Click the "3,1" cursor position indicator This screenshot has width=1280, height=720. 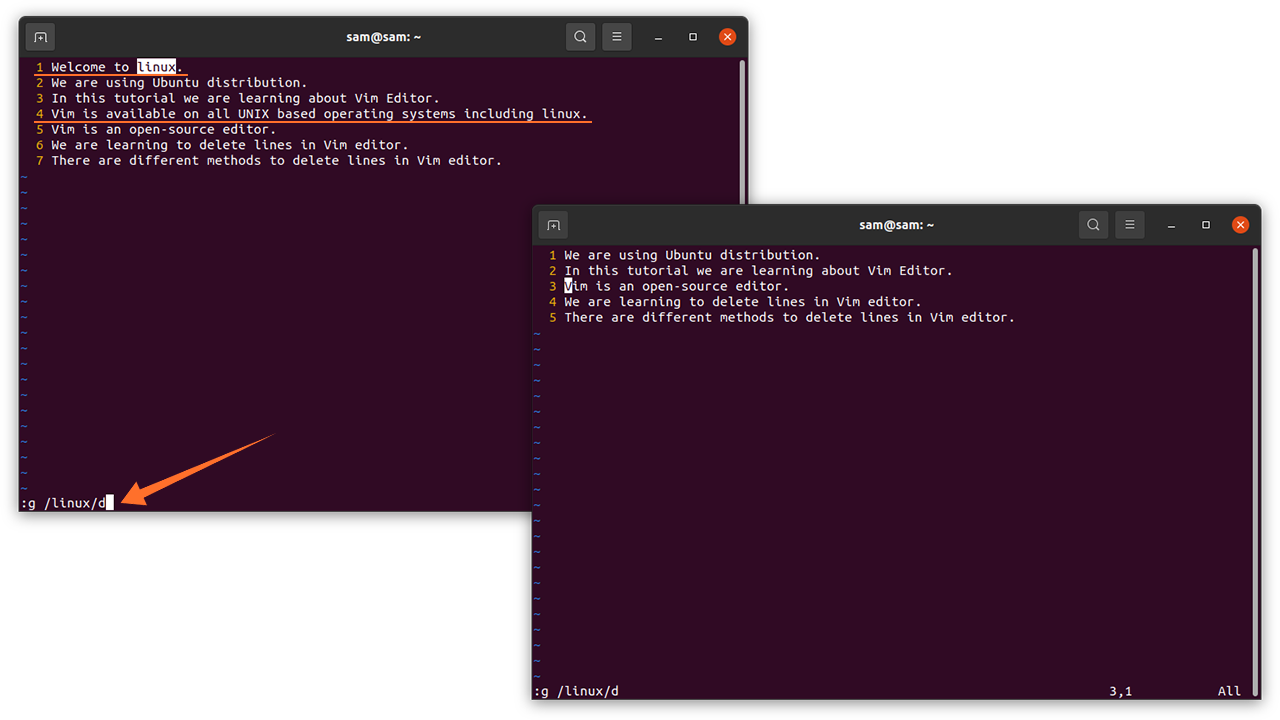coord(1120,691)
